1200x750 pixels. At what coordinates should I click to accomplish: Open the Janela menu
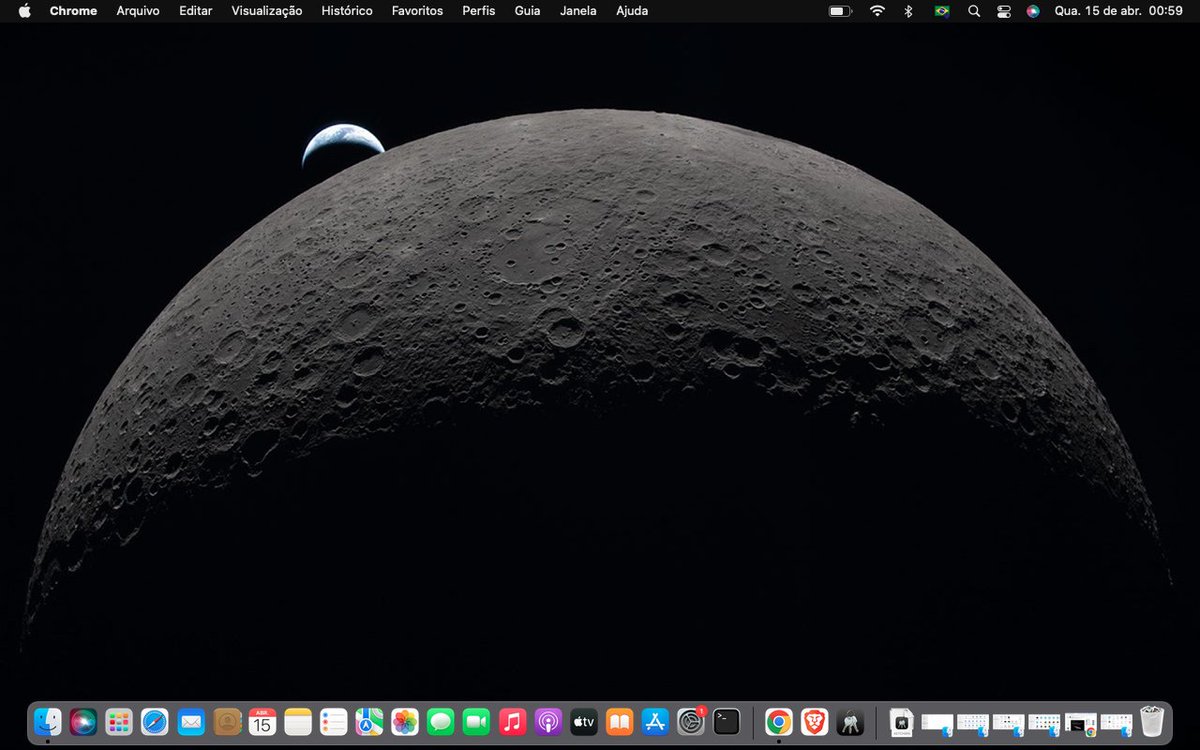point(578,11)
